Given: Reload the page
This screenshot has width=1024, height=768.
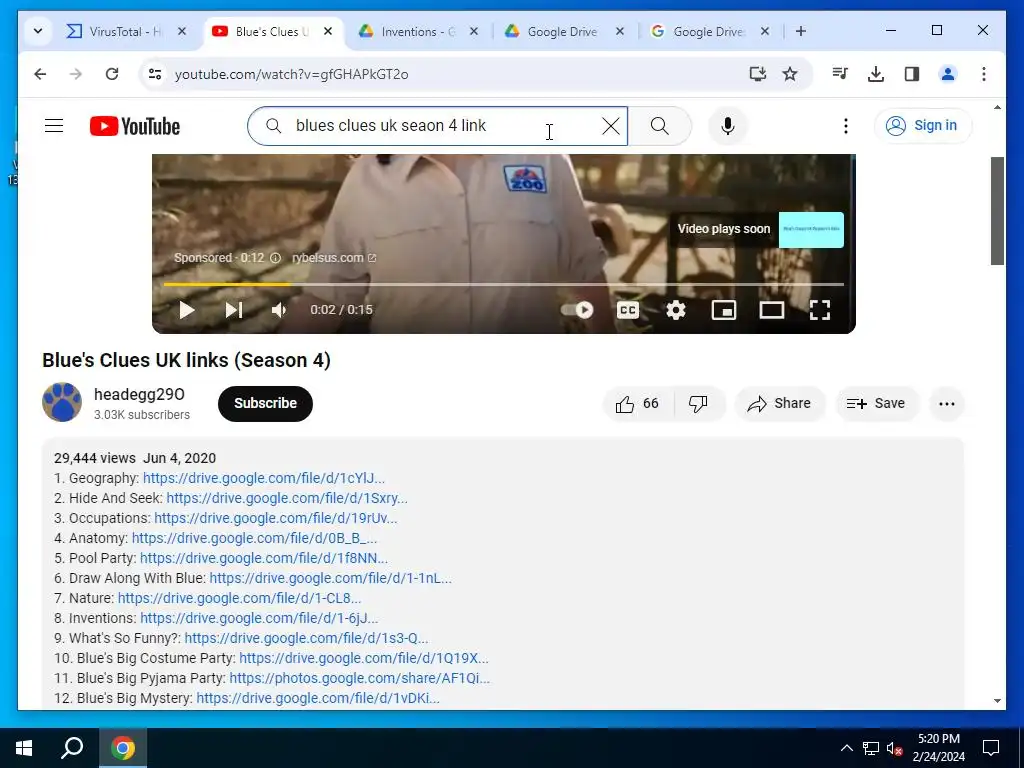Looking at the screenshot, I should pyautogui.click(x=112, y=74).
